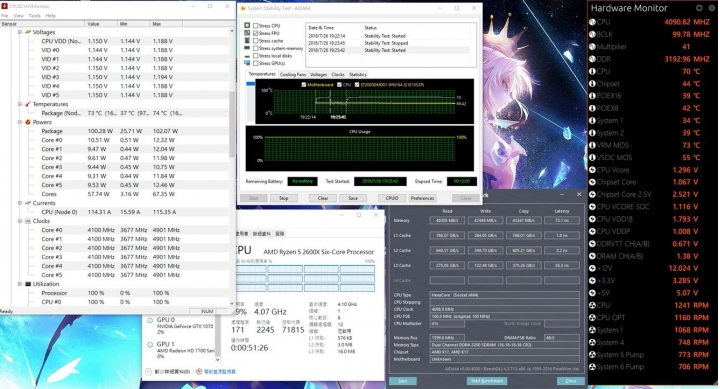Click the BCLK row icon in Hardware Monitor
Screen dimensions: 720x389
[x=592, y=34]
